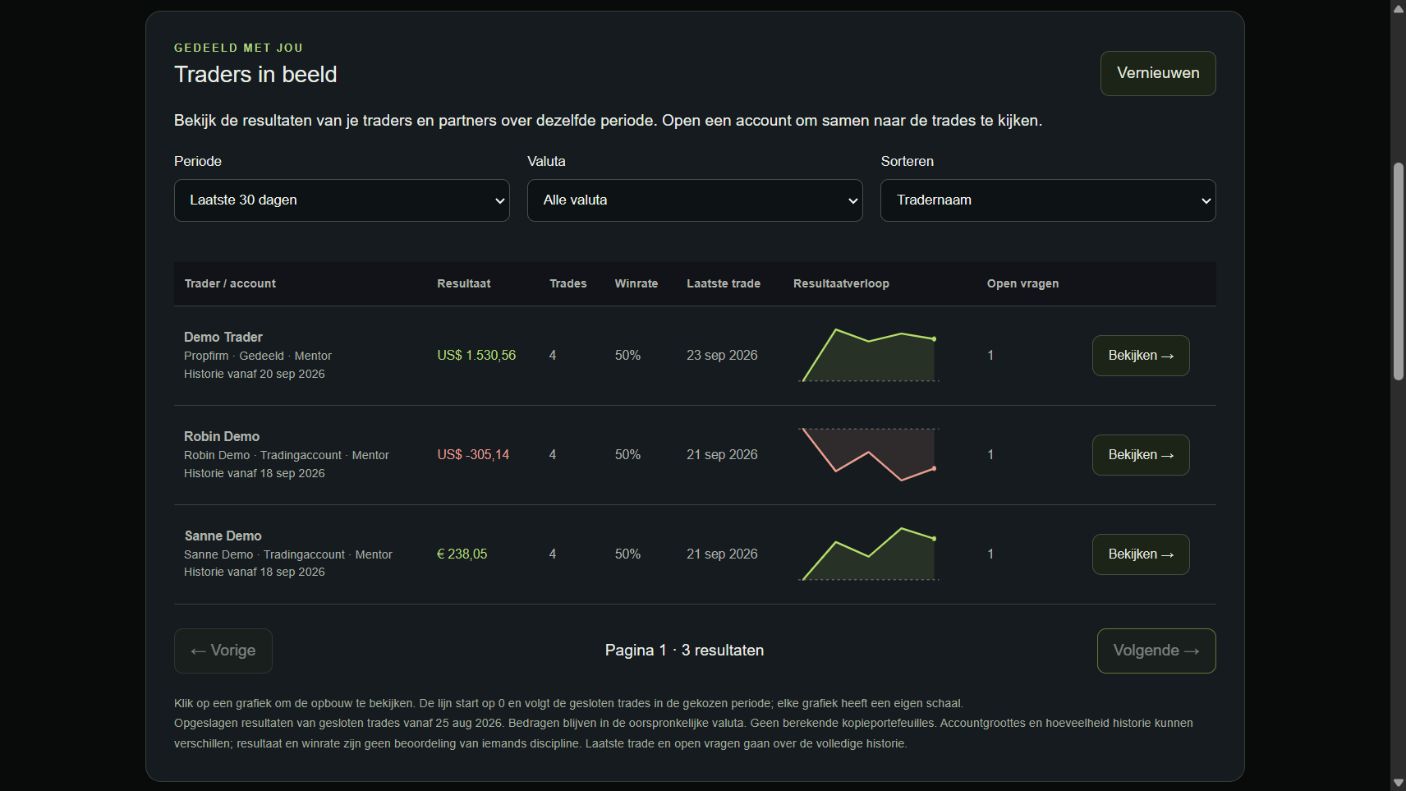Click 'Sanne Demo · Tradingaccount · Mentor' text
This screenshot has height=791, width=1406.
[288, 555]
